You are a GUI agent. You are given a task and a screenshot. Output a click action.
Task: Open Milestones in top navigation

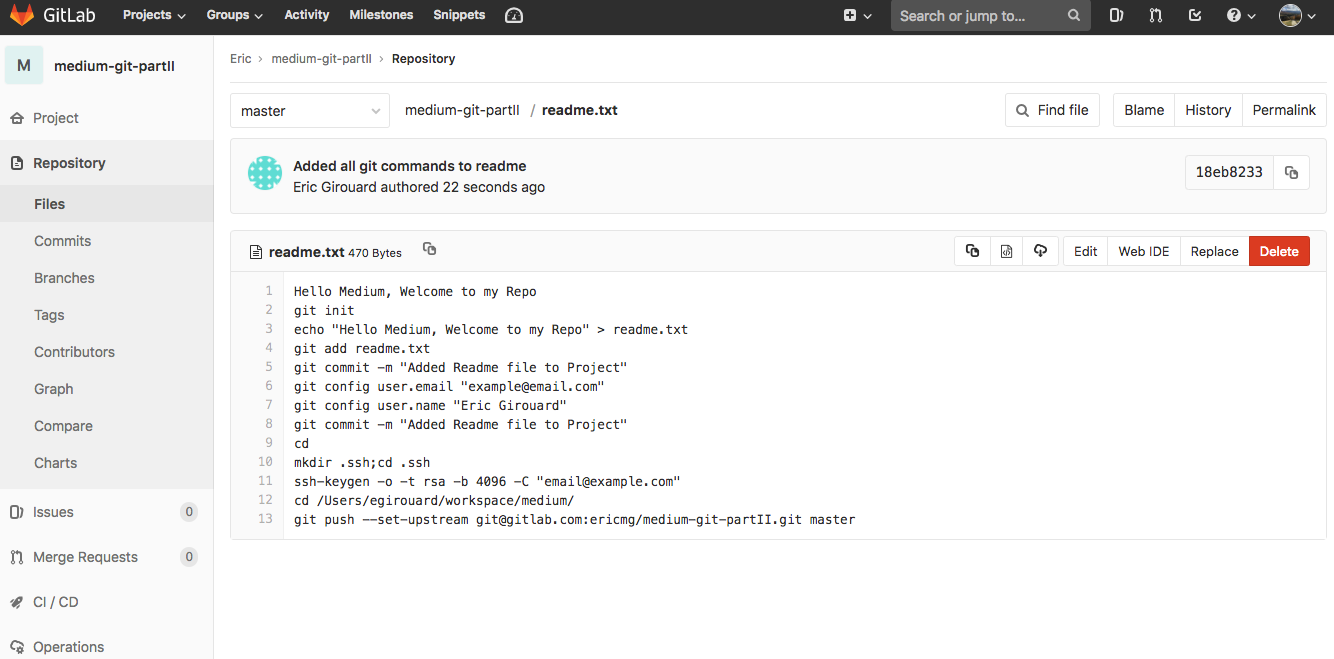381,15
